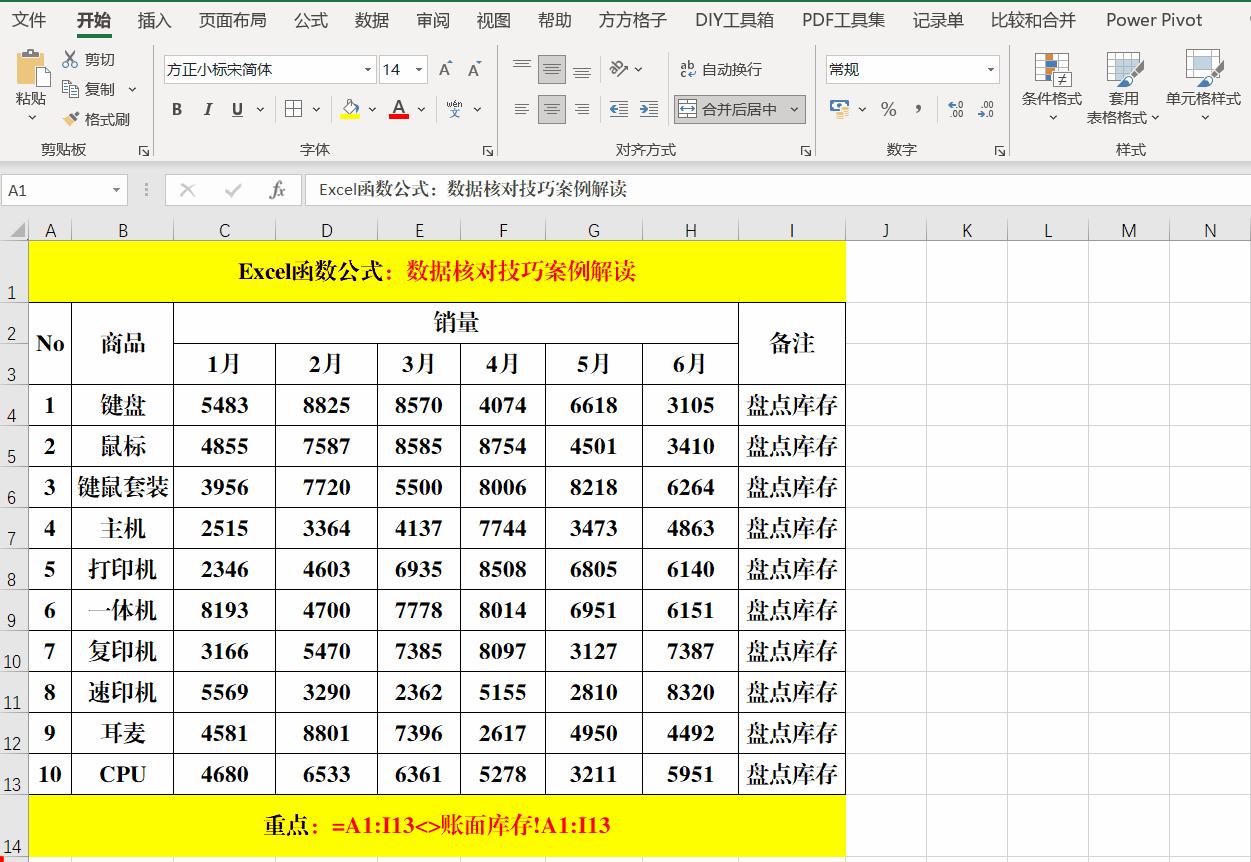Toggle Italic formatting
The height and width of the screenshot is (862, 1251).
point(209,110)
